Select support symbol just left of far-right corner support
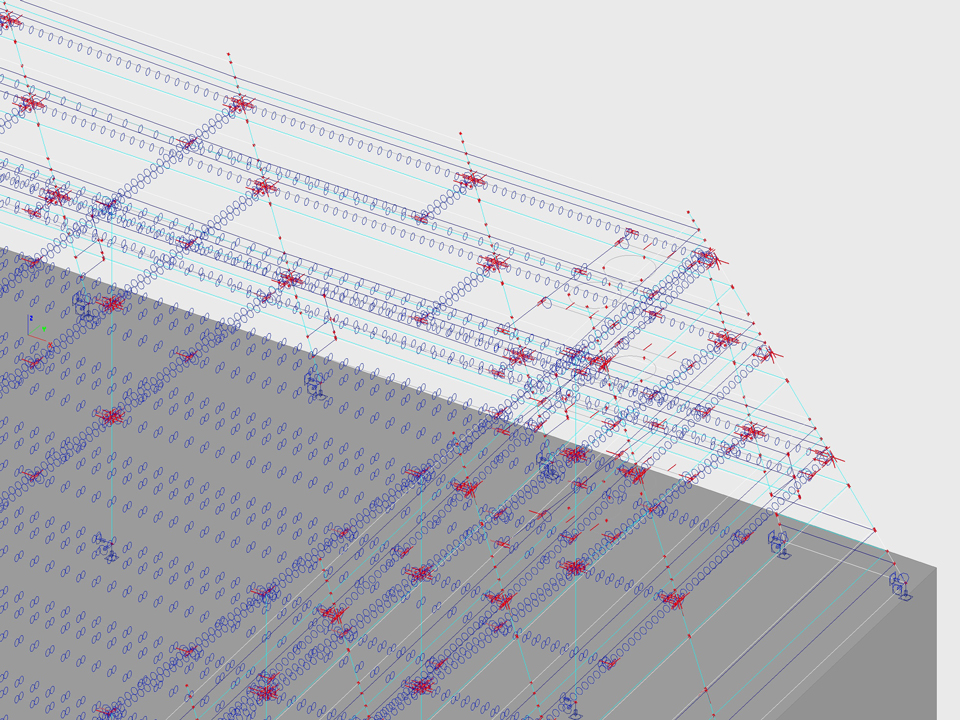960x720 pixels. point(780,543)
